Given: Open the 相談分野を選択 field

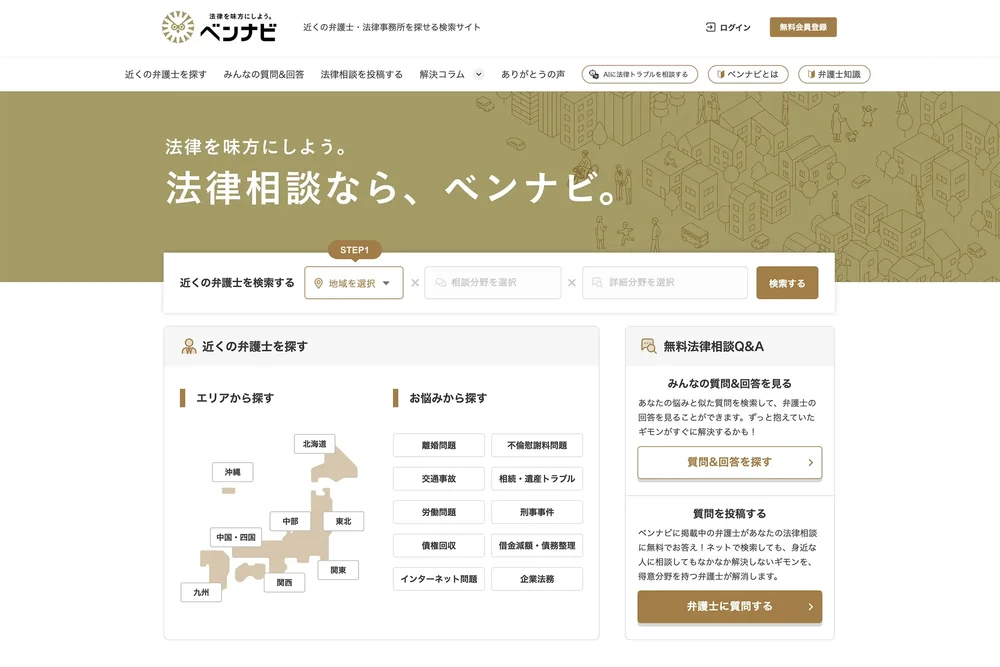Looking at the screenshot, I should [492, 282].
